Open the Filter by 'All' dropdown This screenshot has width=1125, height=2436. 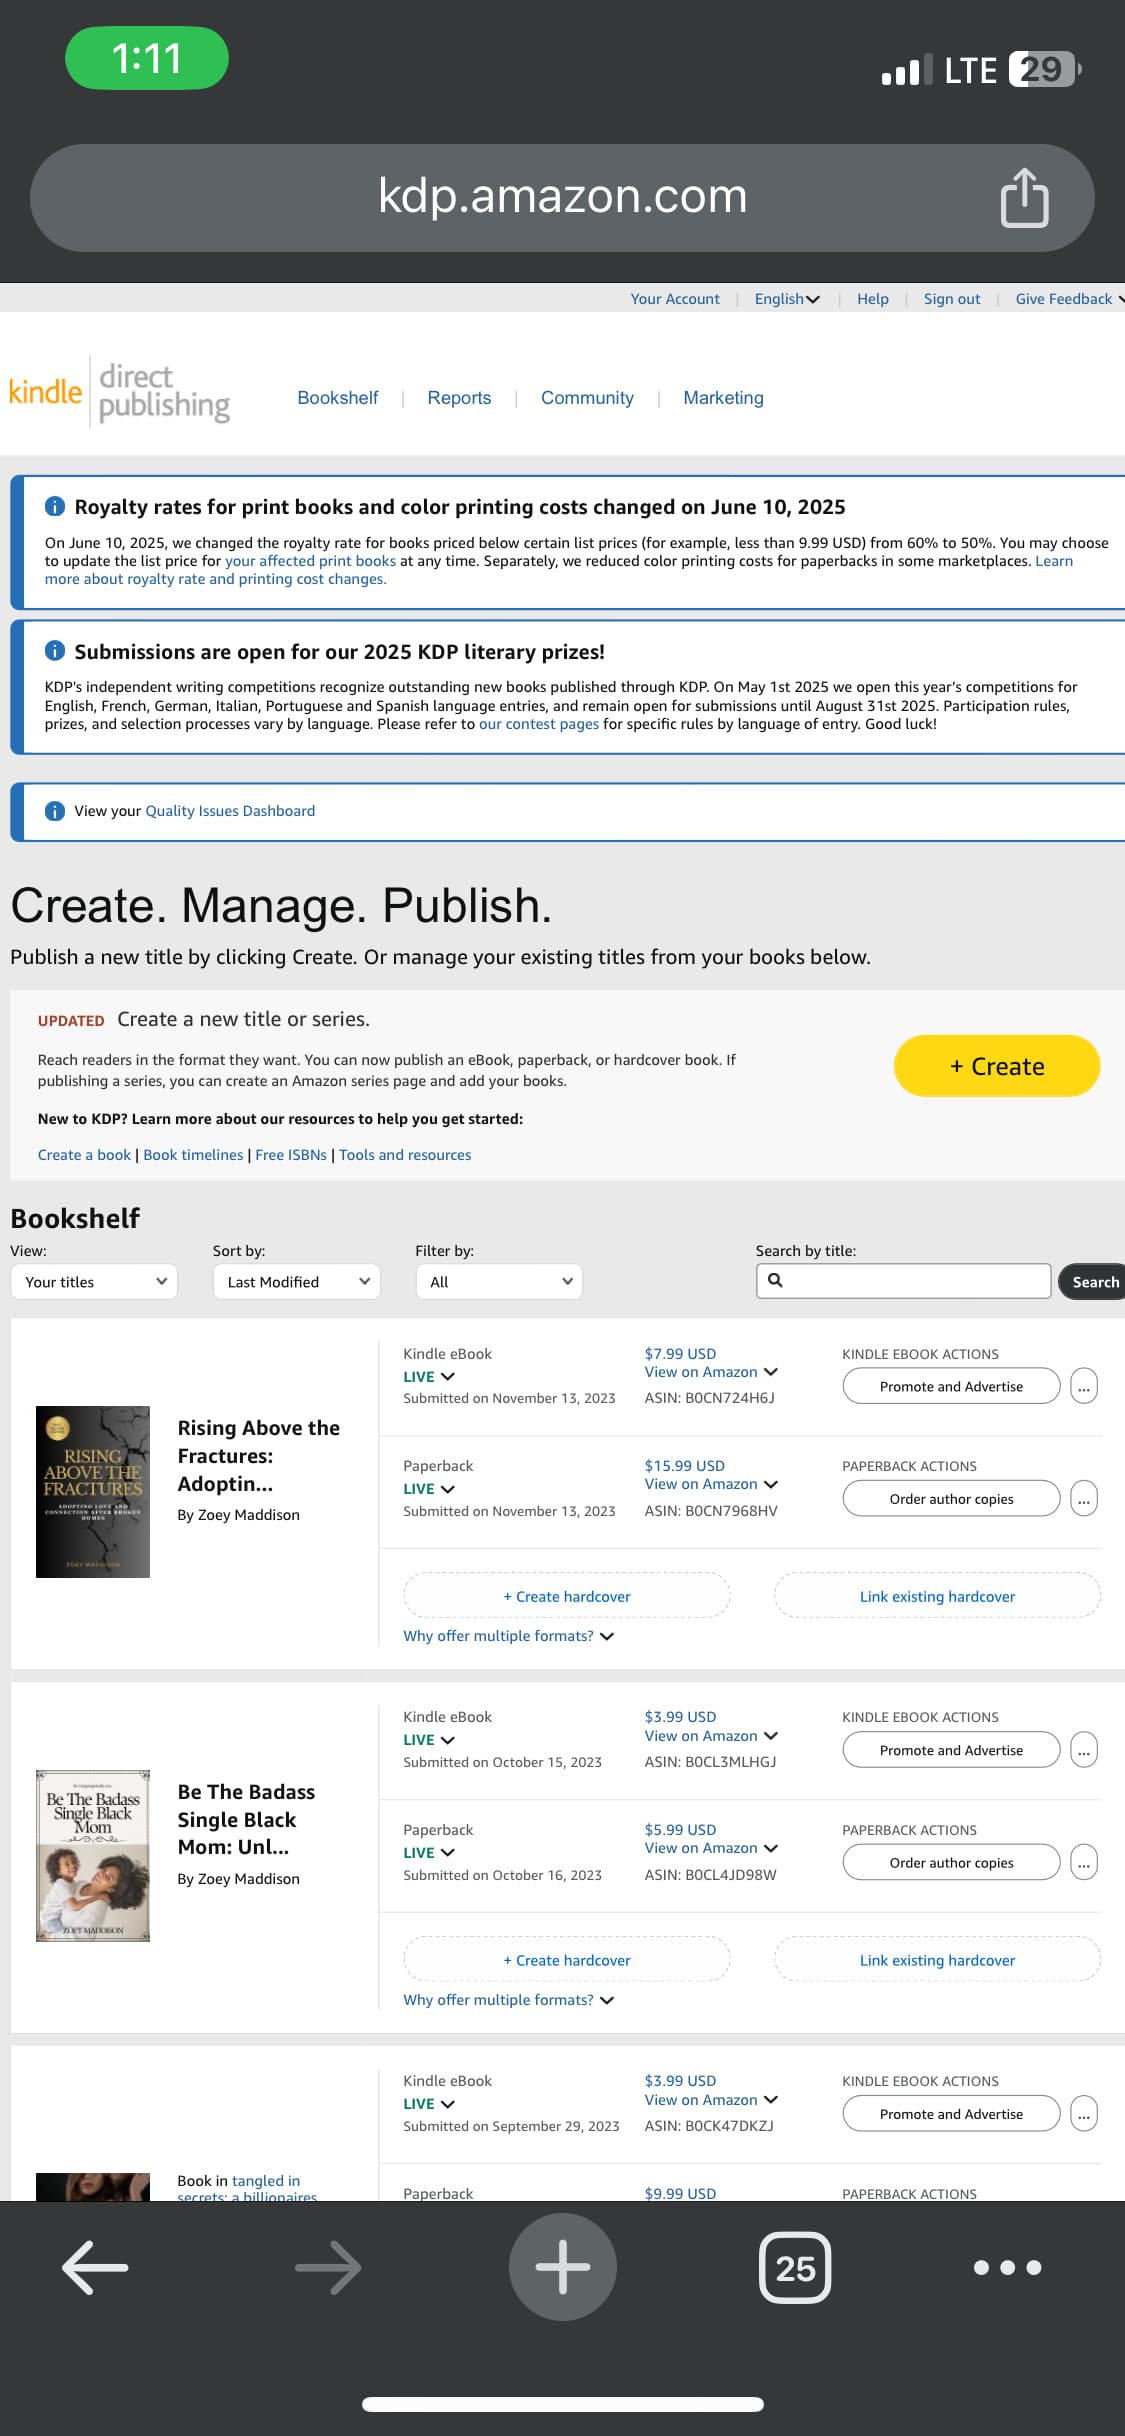(x=499, y=1282)
